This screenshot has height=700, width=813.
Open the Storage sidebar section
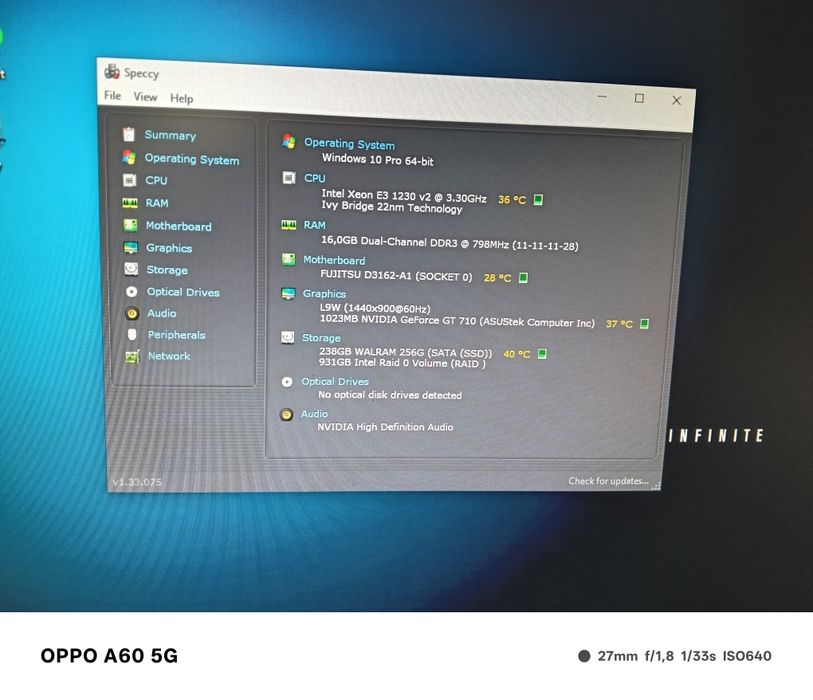[x=167, y=270]
